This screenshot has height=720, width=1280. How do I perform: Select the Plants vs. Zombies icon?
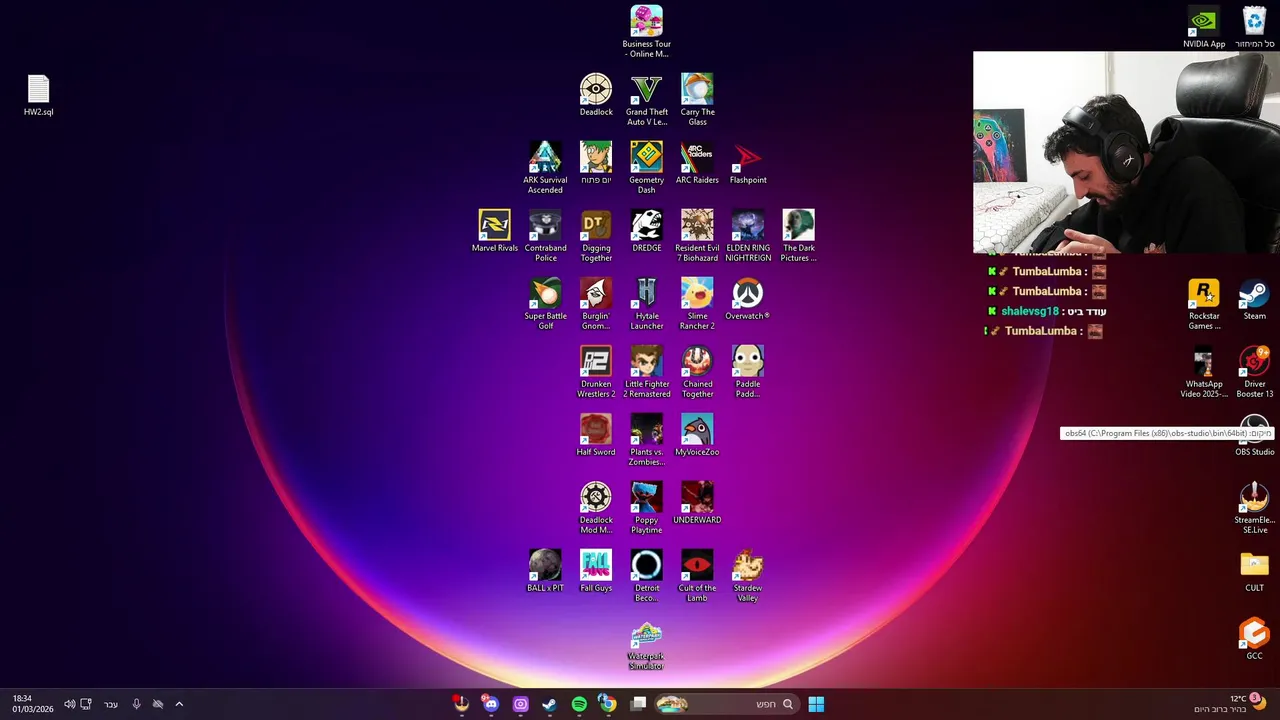pyautogui.click(x=646, y=440)
